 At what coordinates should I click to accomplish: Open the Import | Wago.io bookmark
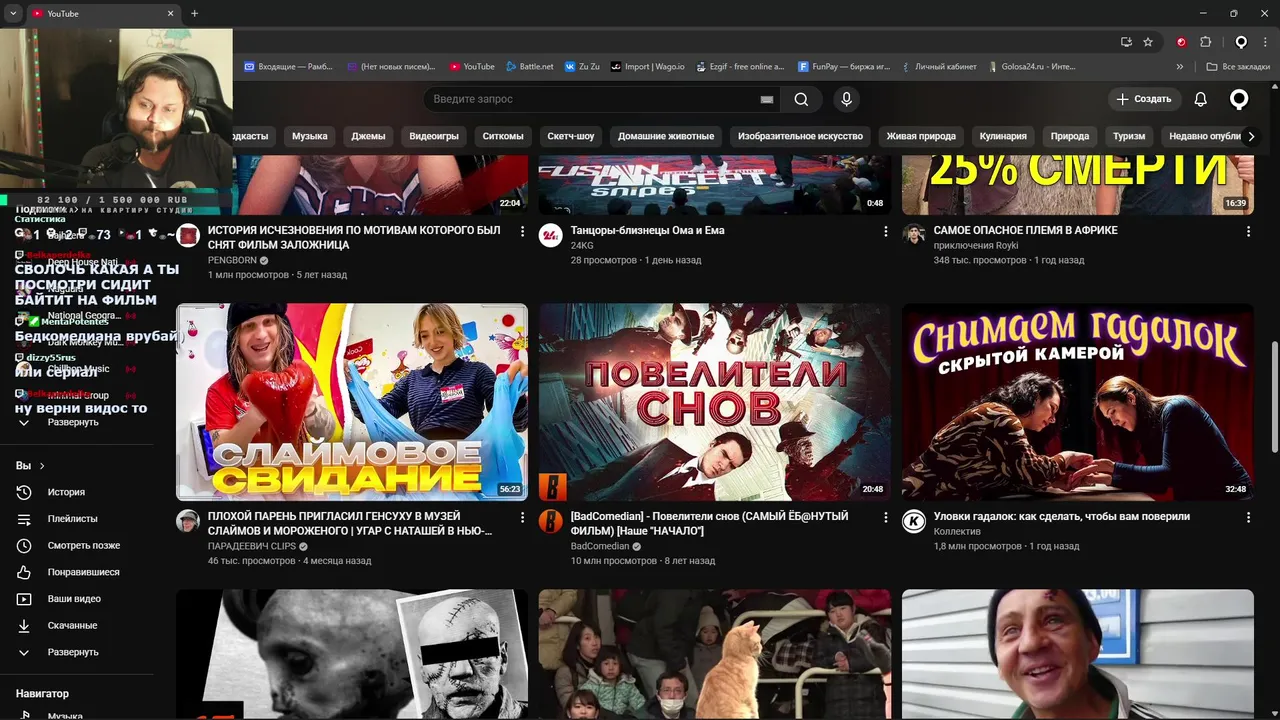tap(648, 67)
